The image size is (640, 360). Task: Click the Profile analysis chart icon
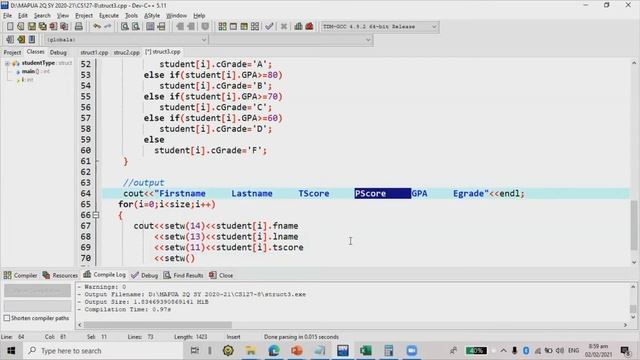(x=298, y=27)
